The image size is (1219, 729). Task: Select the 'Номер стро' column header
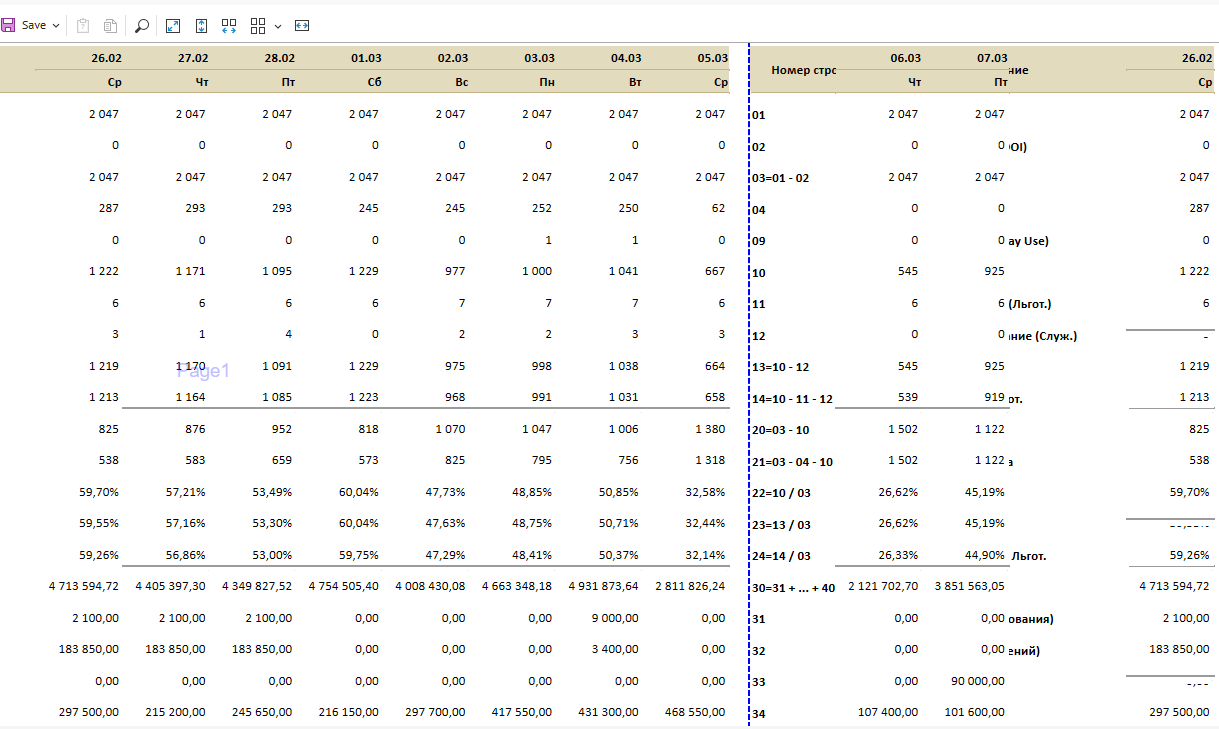803,70
